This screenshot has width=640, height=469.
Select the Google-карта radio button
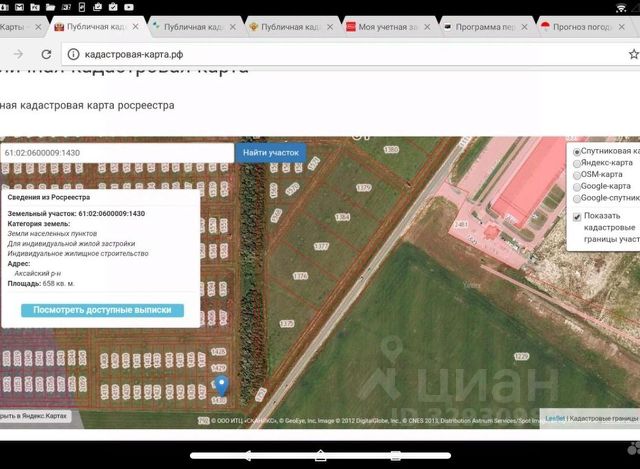(577, 187)
